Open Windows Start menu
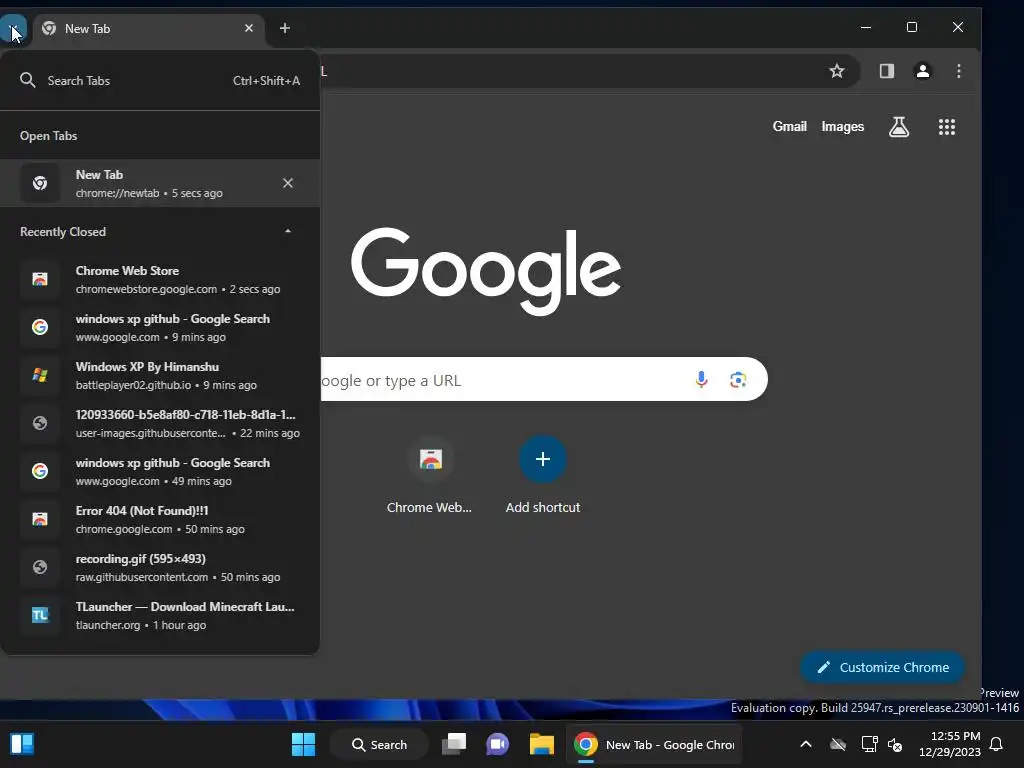This screenshot has height=768, width=1024. [x=303, y=744]
